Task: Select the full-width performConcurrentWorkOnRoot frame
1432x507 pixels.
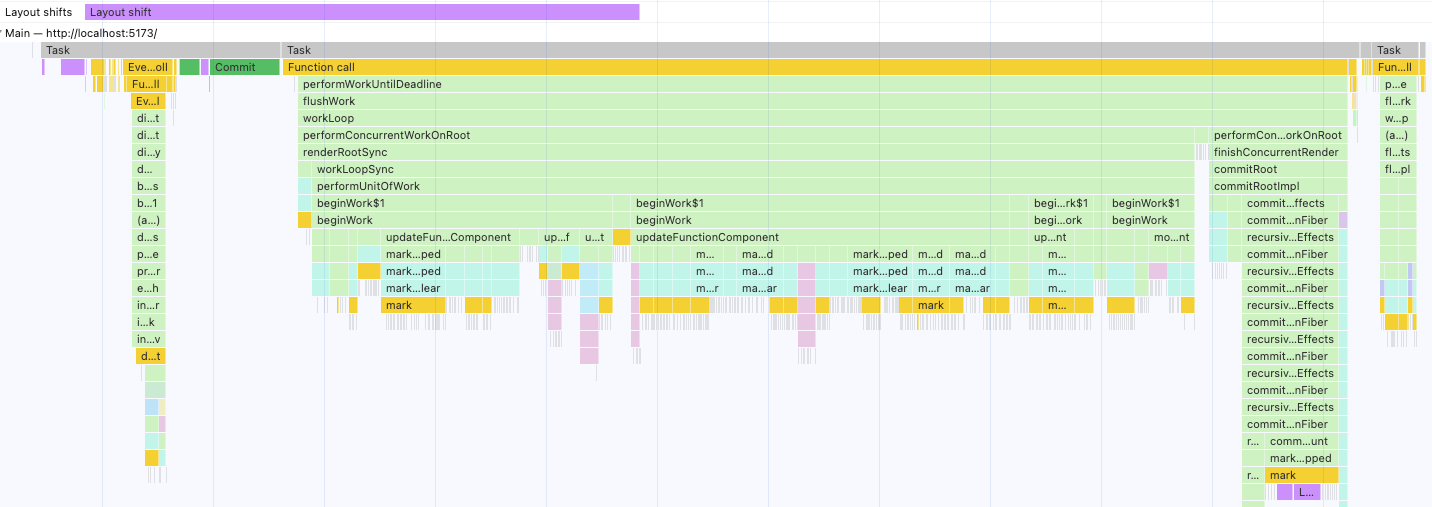Action: coord(746,135)
